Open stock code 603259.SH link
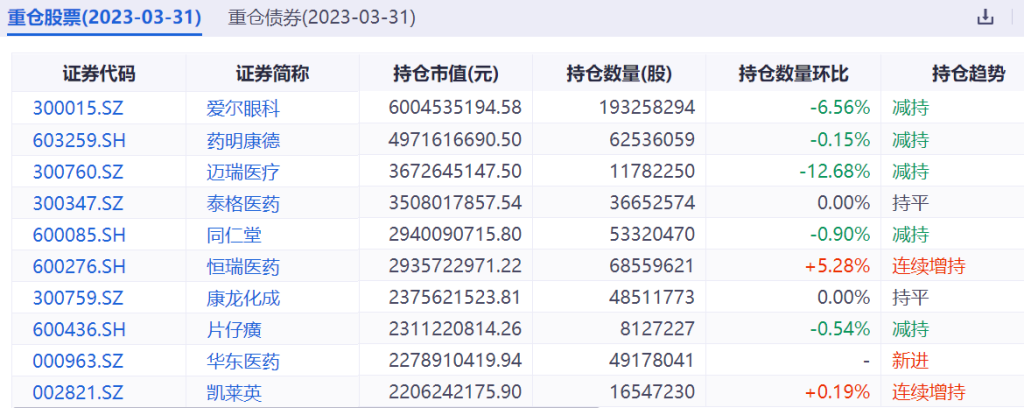The width and height of the screenshot is (1024, 408). point(79,140)
